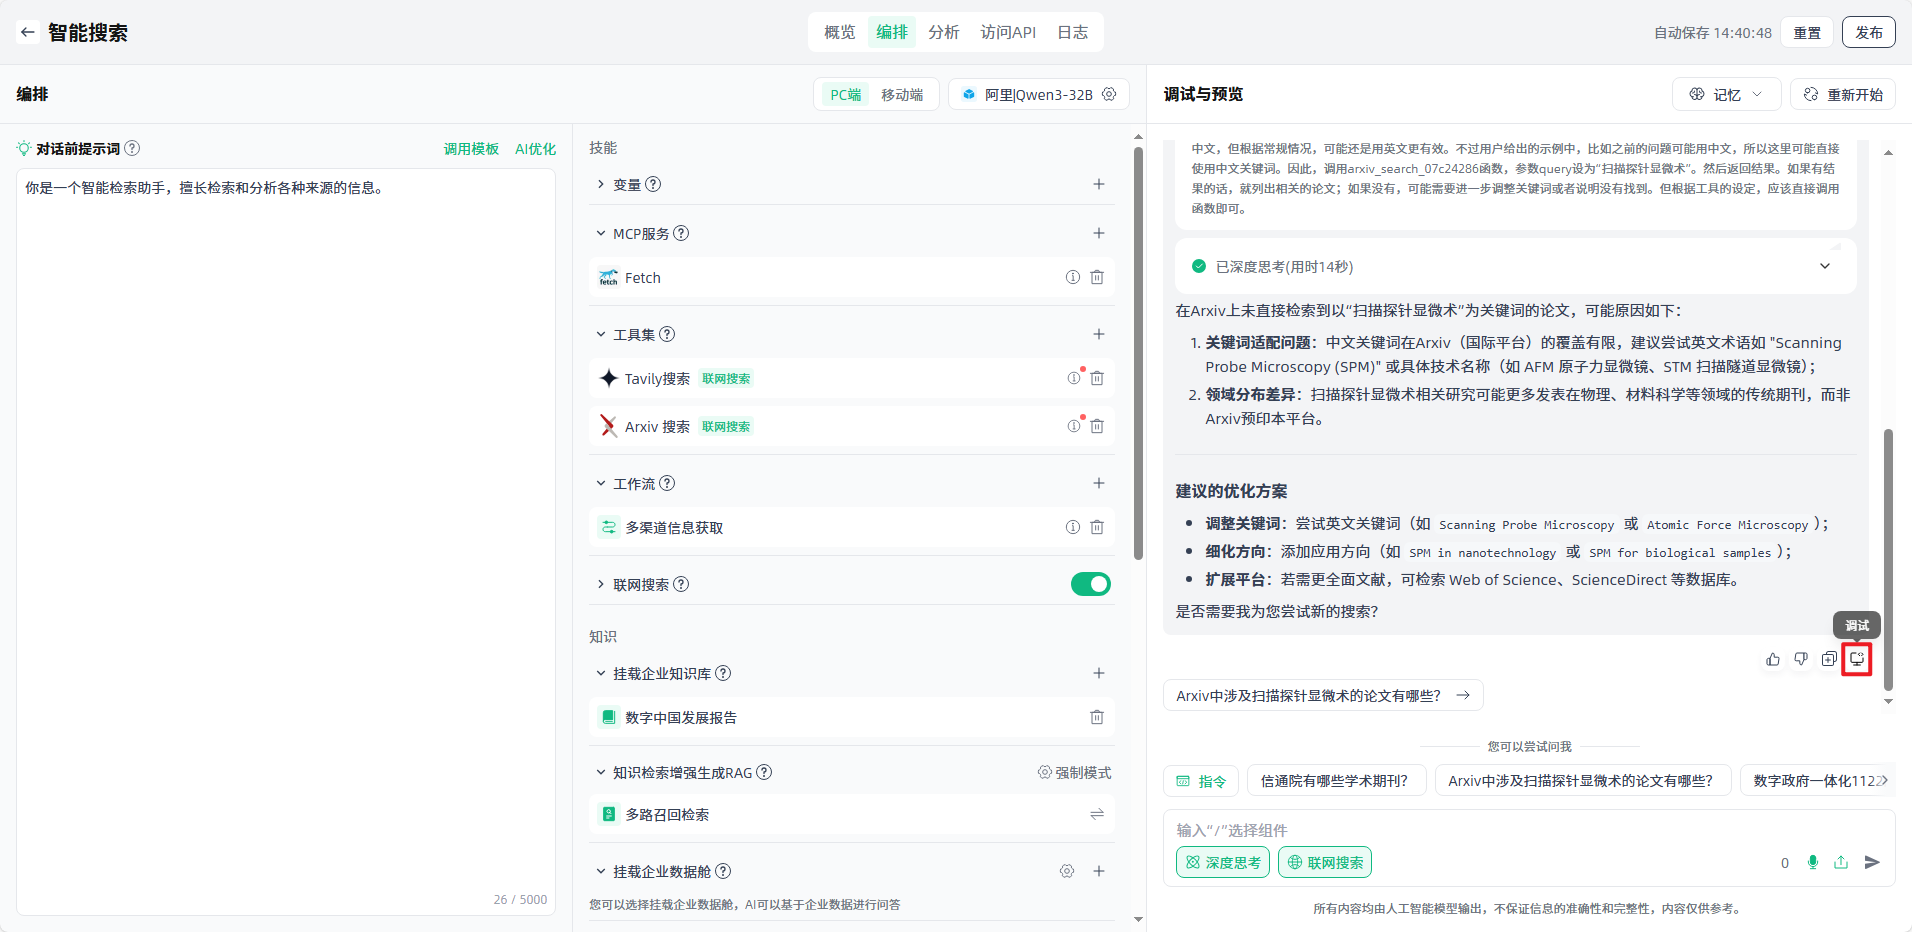Toggle 联网搜索 chip in chat input

click(1324, 862)
